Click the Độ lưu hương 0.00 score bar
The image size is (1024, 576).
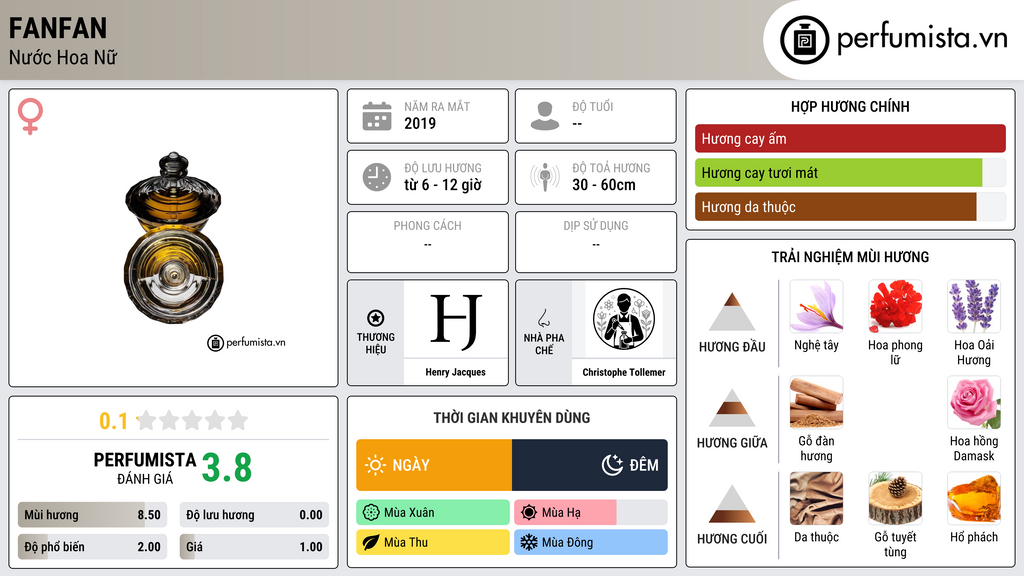(x=254, y=515)
